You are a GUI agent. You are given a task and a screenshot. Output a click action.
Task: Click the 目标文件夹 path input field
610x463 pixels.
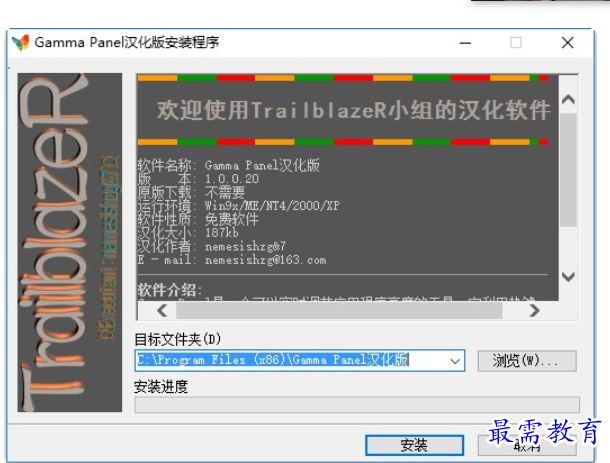tap(300, 360)
